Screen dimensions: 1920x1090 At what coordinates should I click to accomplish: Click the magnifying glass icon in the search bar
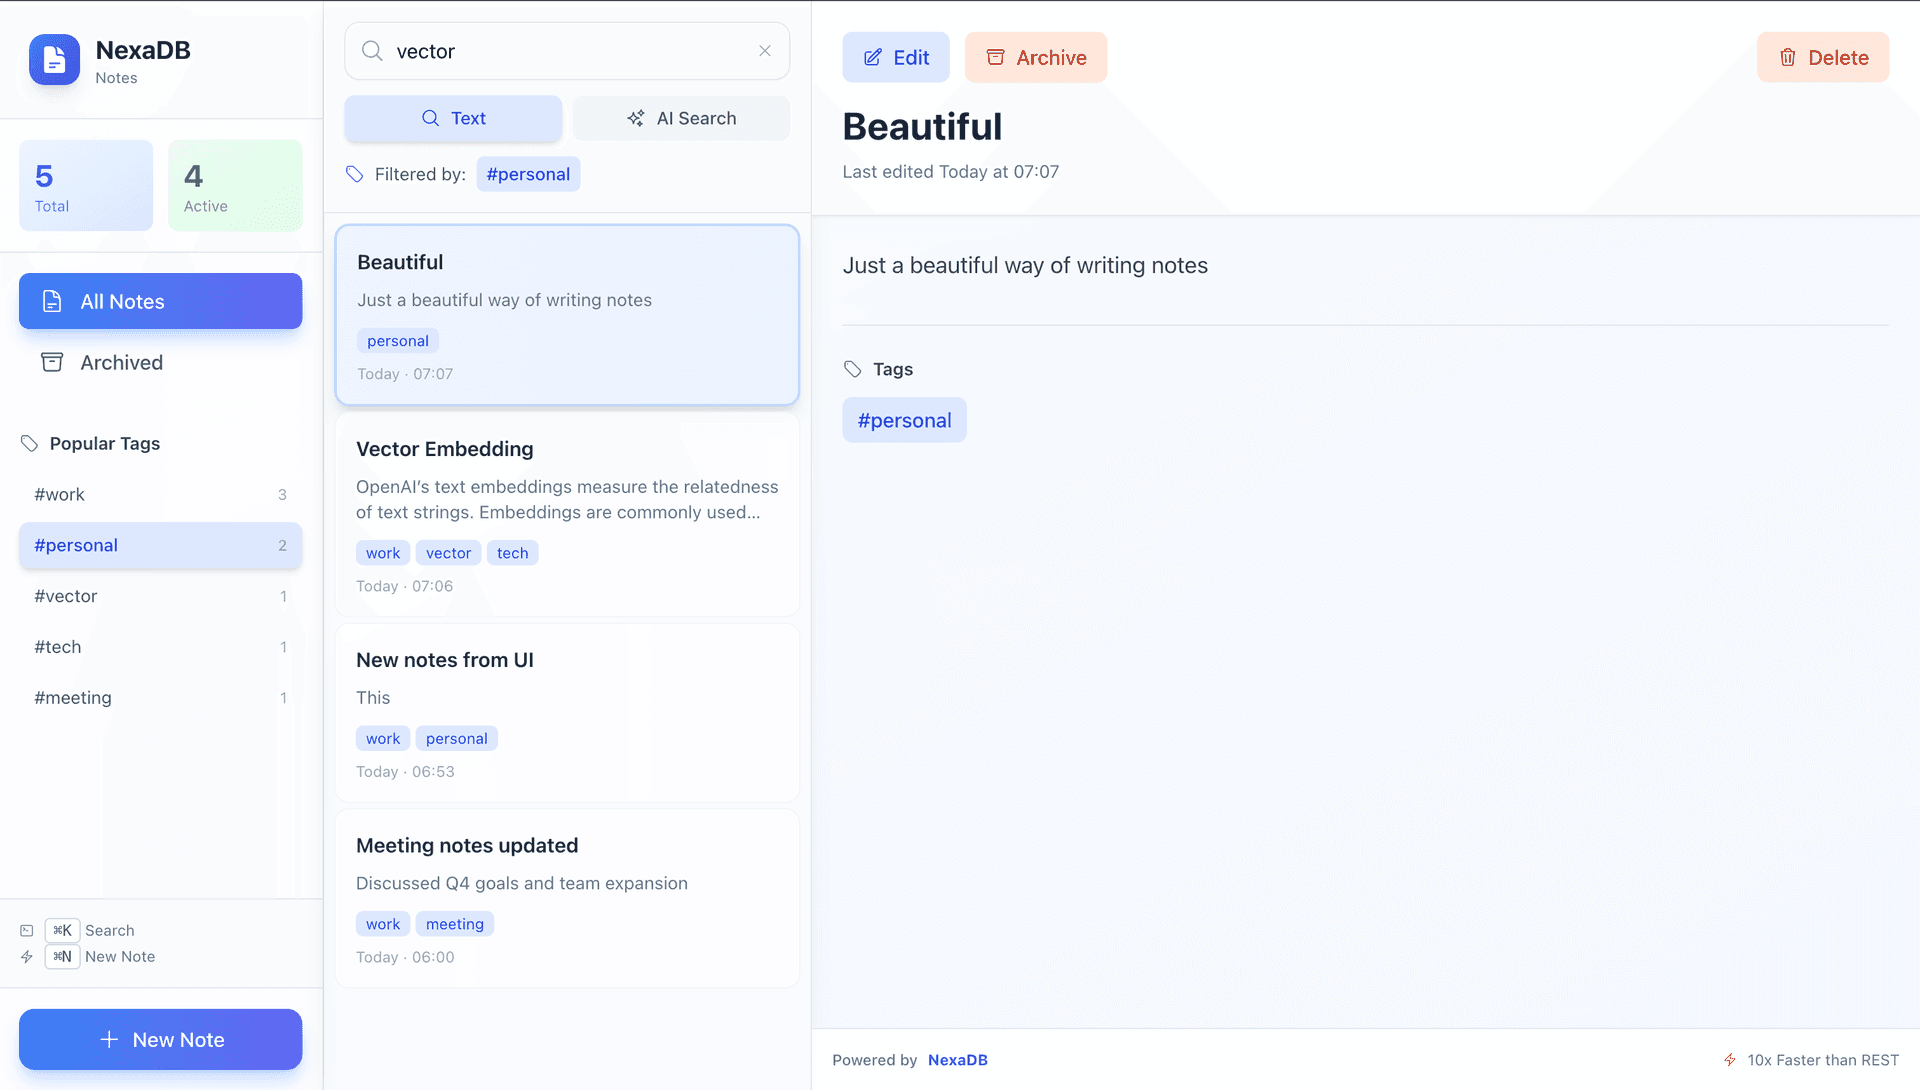click(x=371, y=51)
